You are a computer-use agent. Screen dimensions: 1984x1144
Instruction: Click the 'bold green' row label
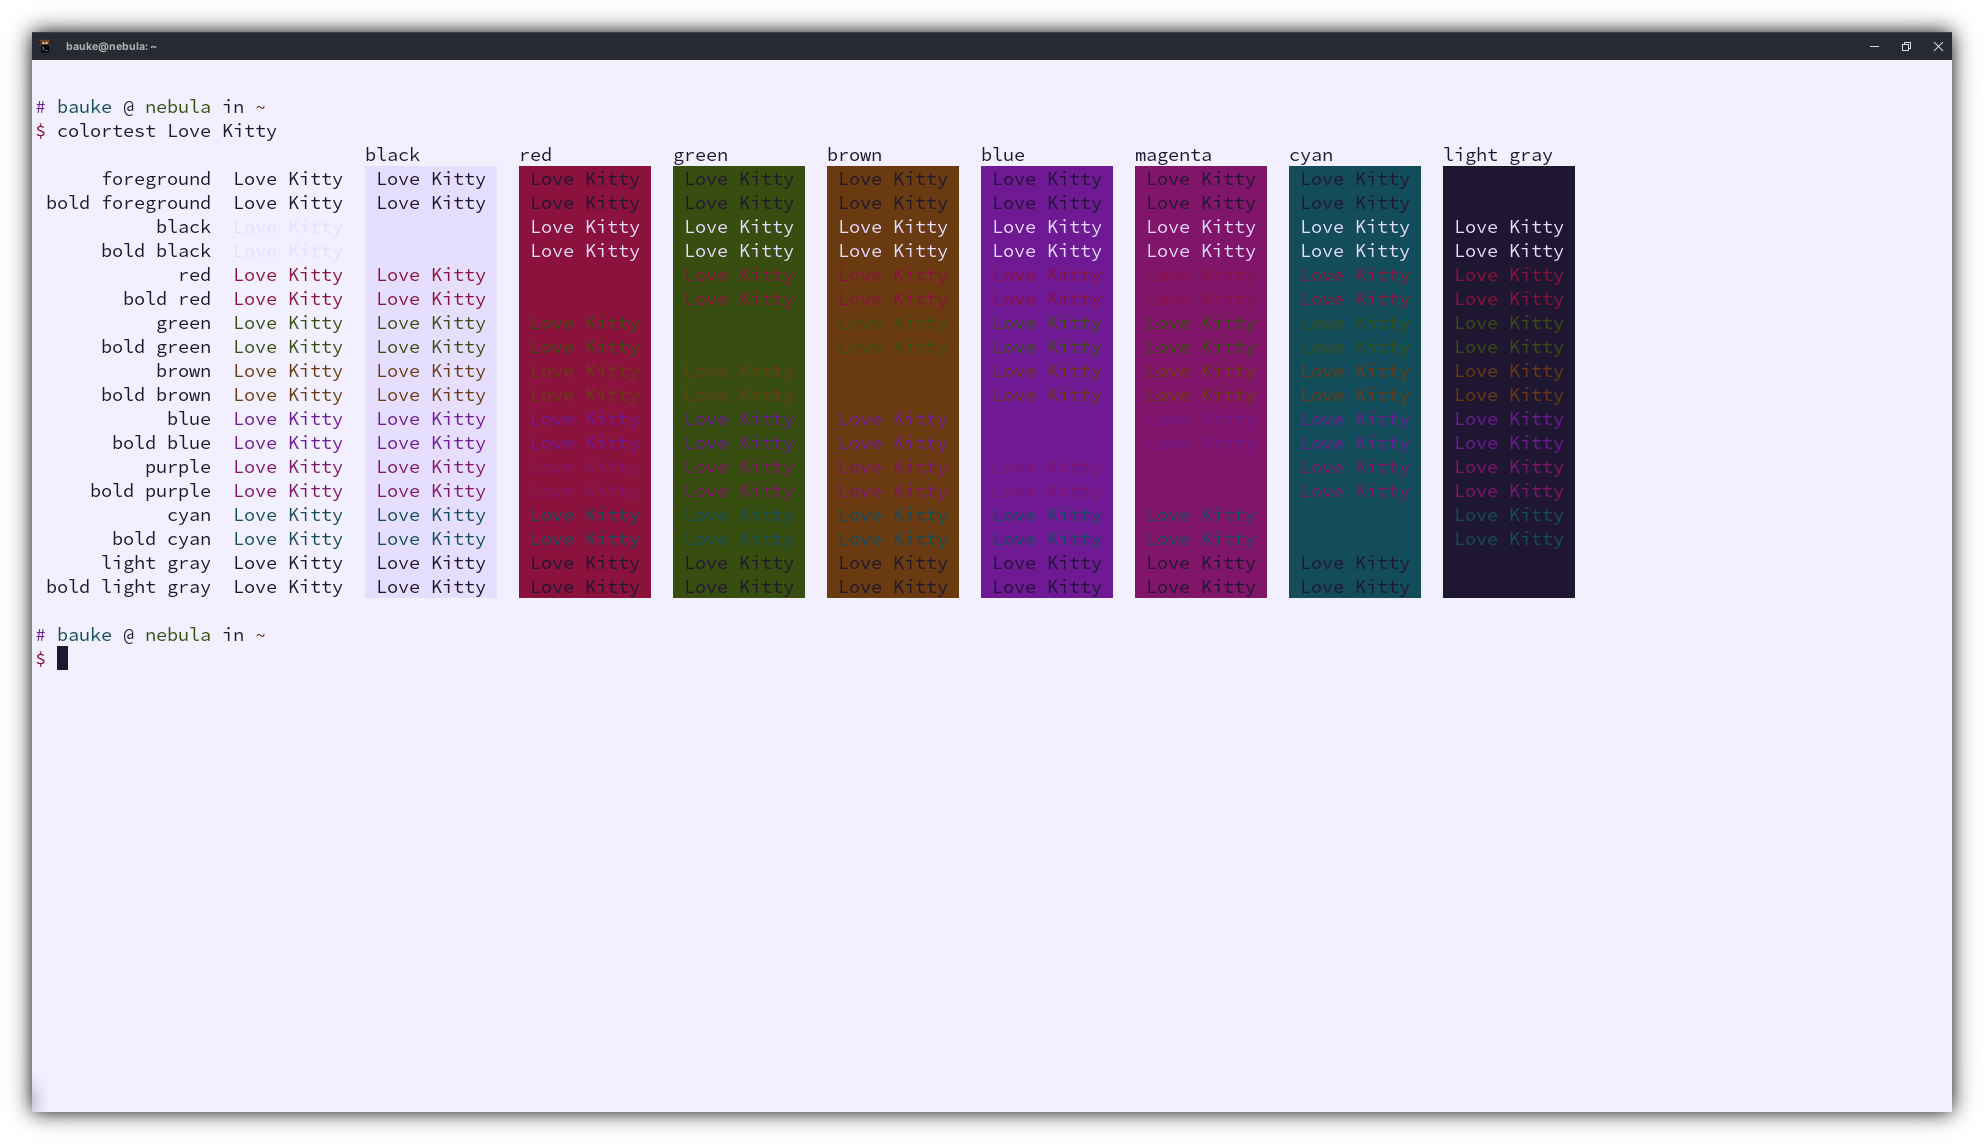pyautogui.click(x=156, y=347)
